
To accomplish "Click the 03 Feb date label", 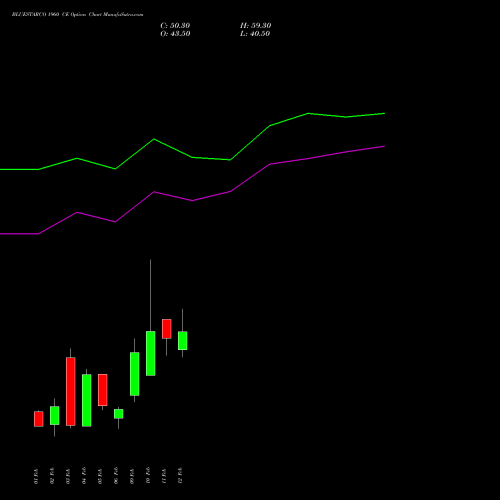I will pos(68,476).
